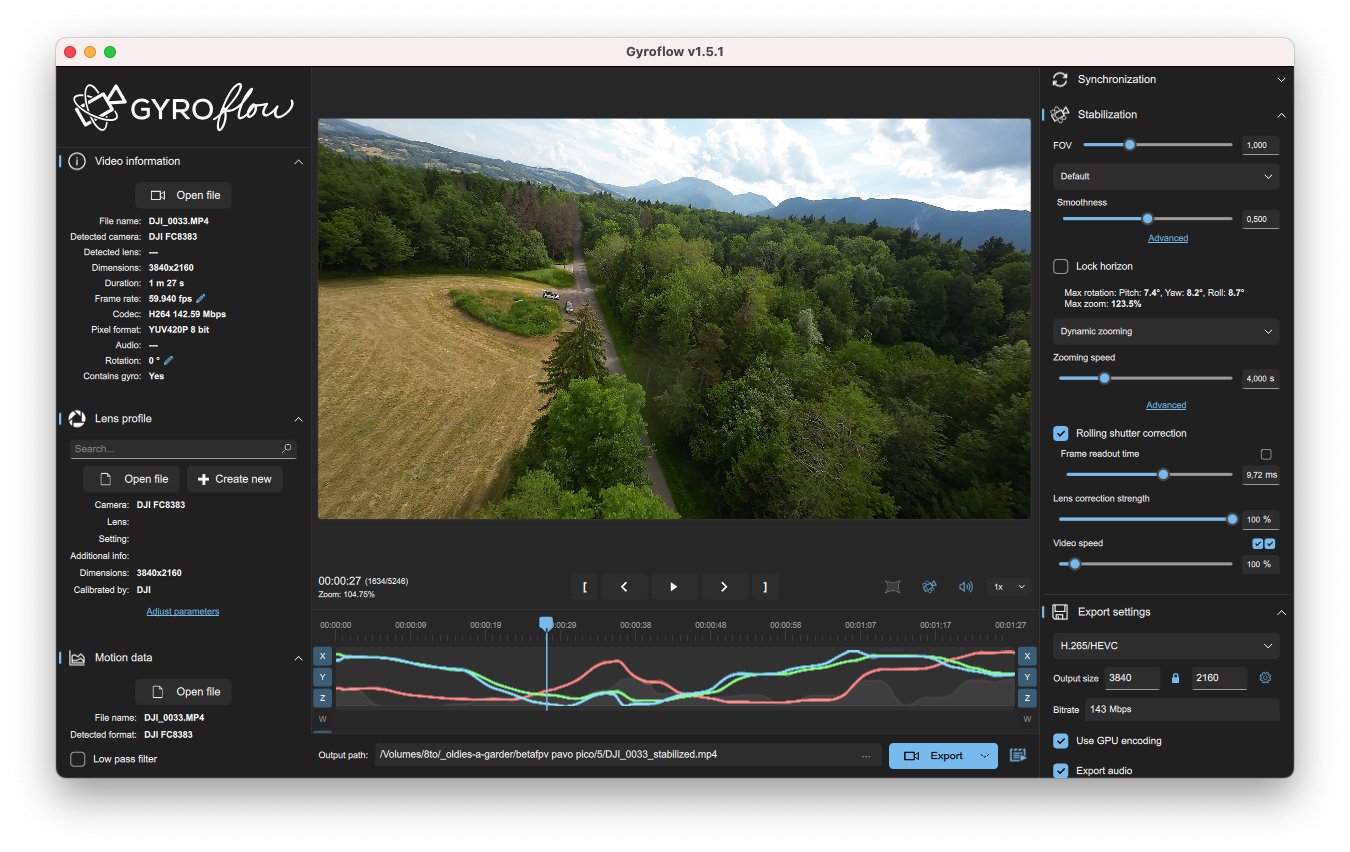Click the Stabilization gyro icon
This screenshot has width=1350, height=852.
tap(1060, 115)
